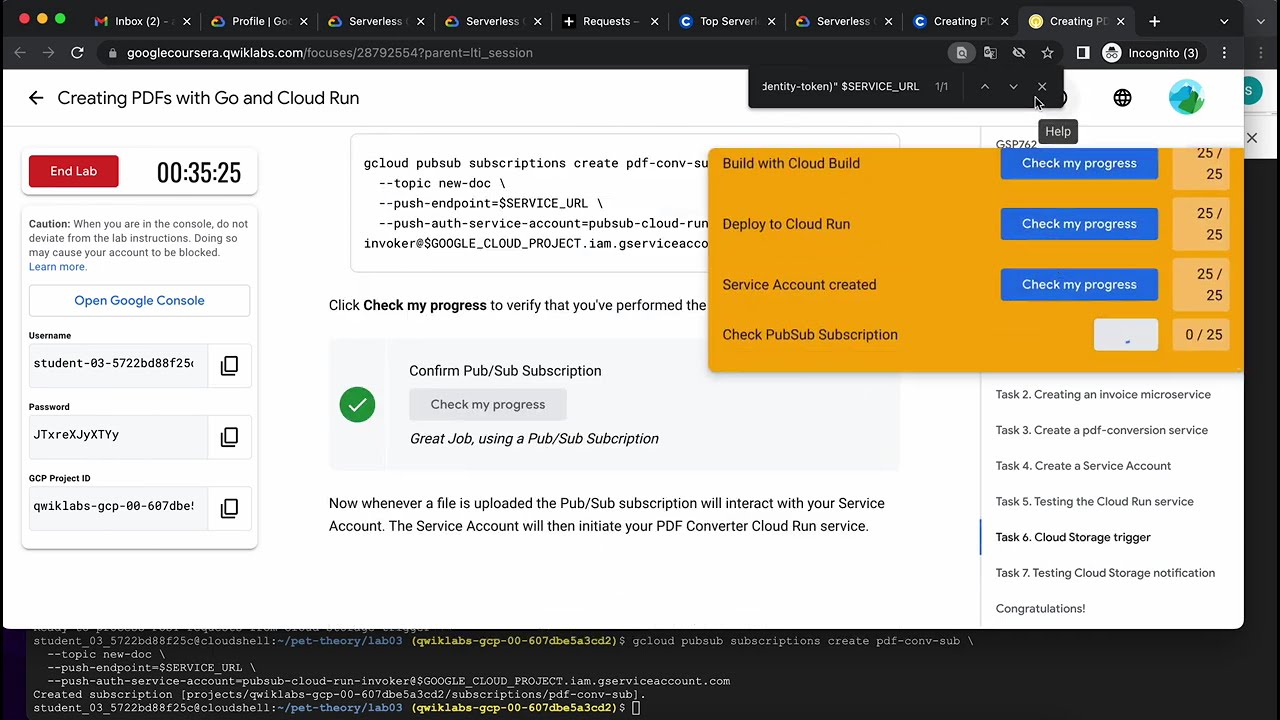Close the find-in-page bar

point(1042,87)
